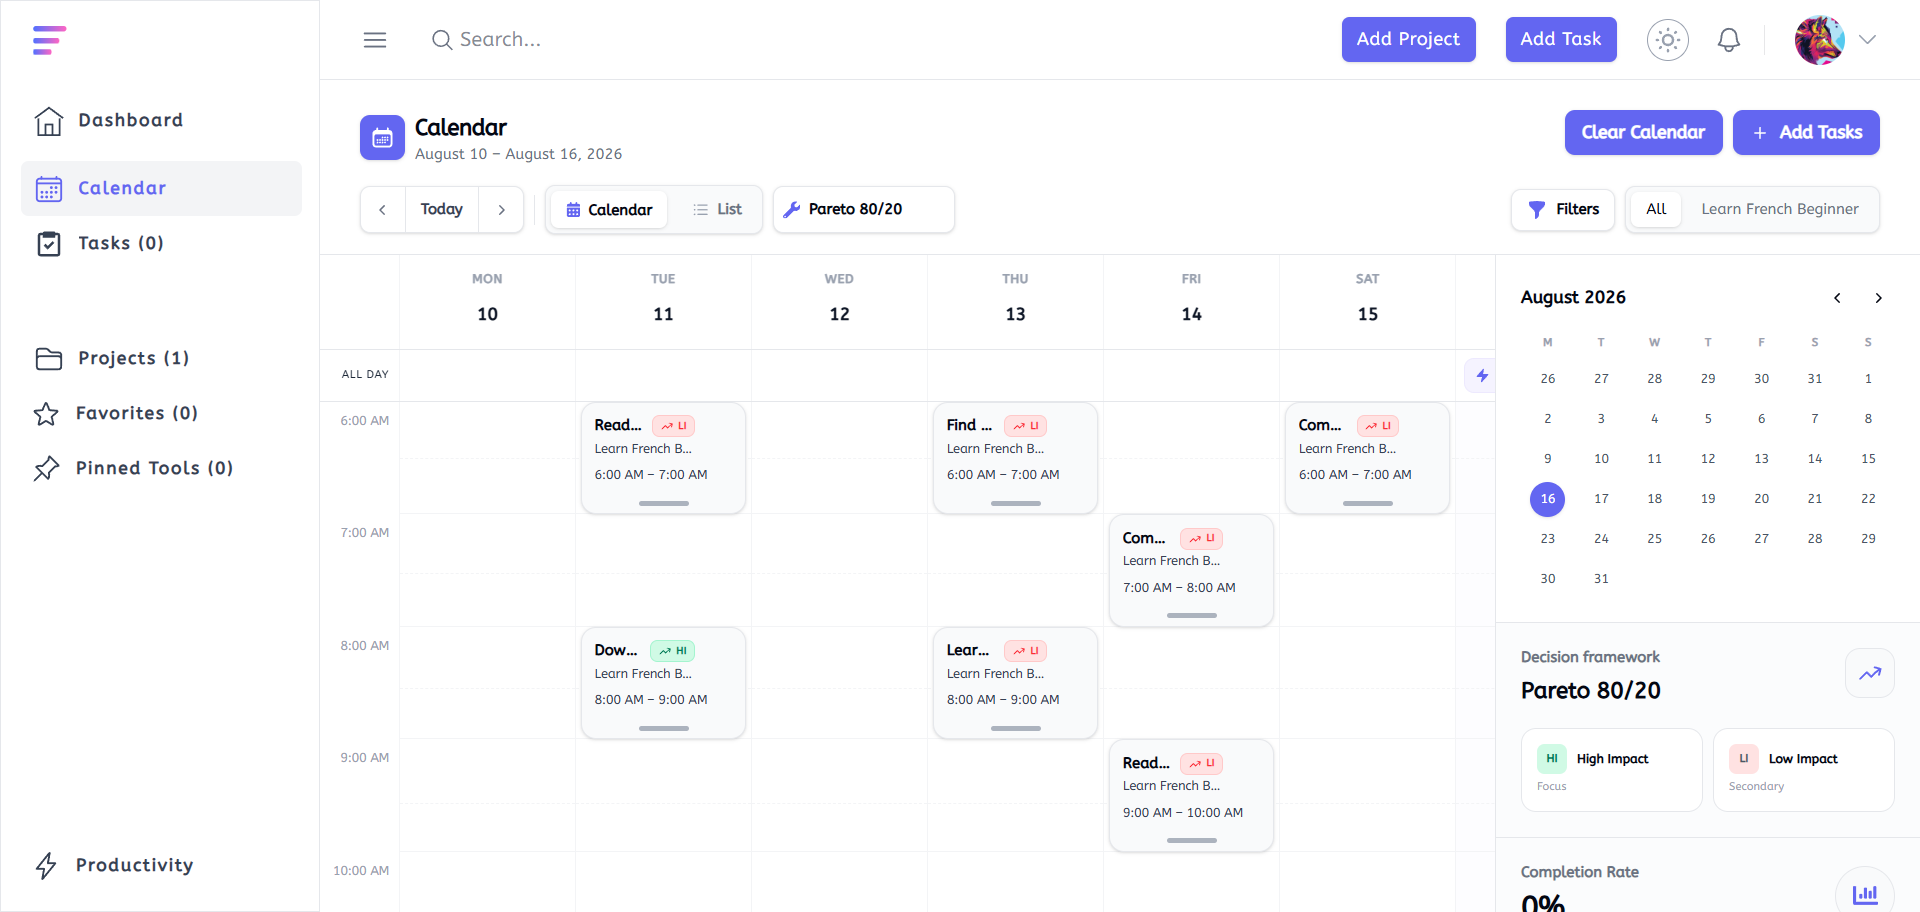Click the Low Impact LI badge
Image resolution: width=1920 pixels, height=912 pixels.
coord(1744,759)
